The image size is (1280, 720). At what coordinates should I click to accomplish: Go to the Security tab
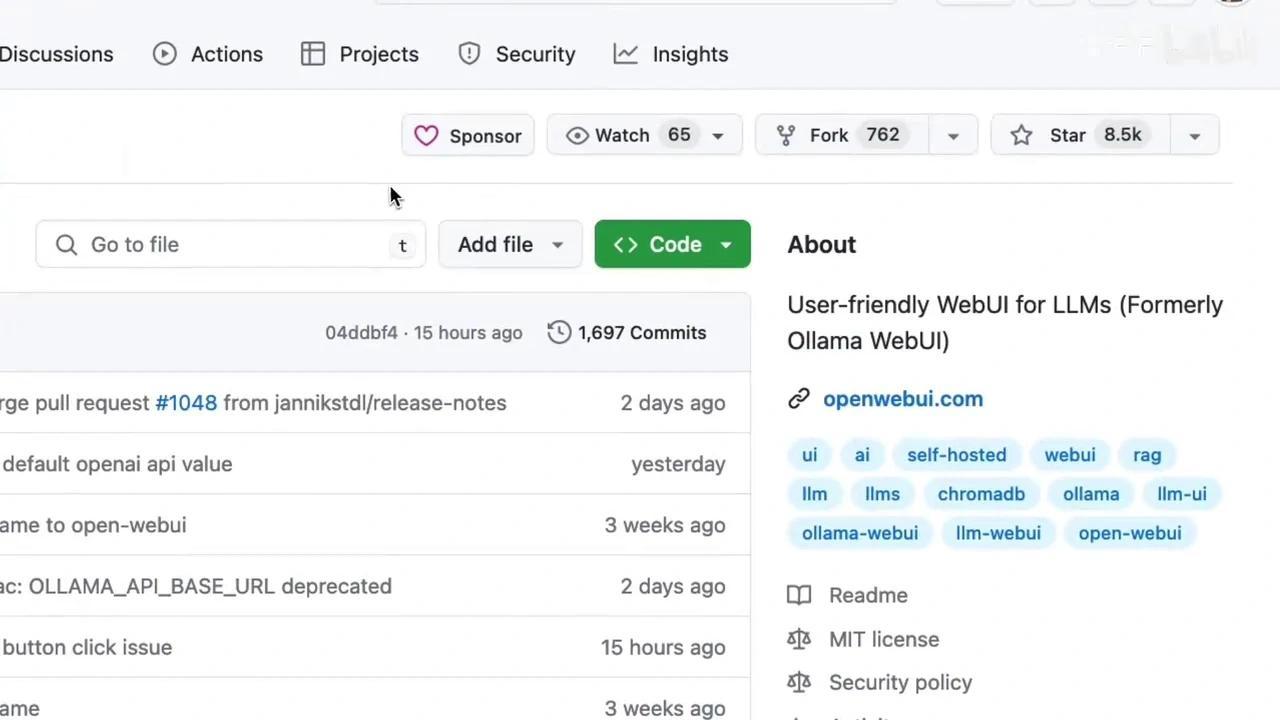[x=517, y=55]
